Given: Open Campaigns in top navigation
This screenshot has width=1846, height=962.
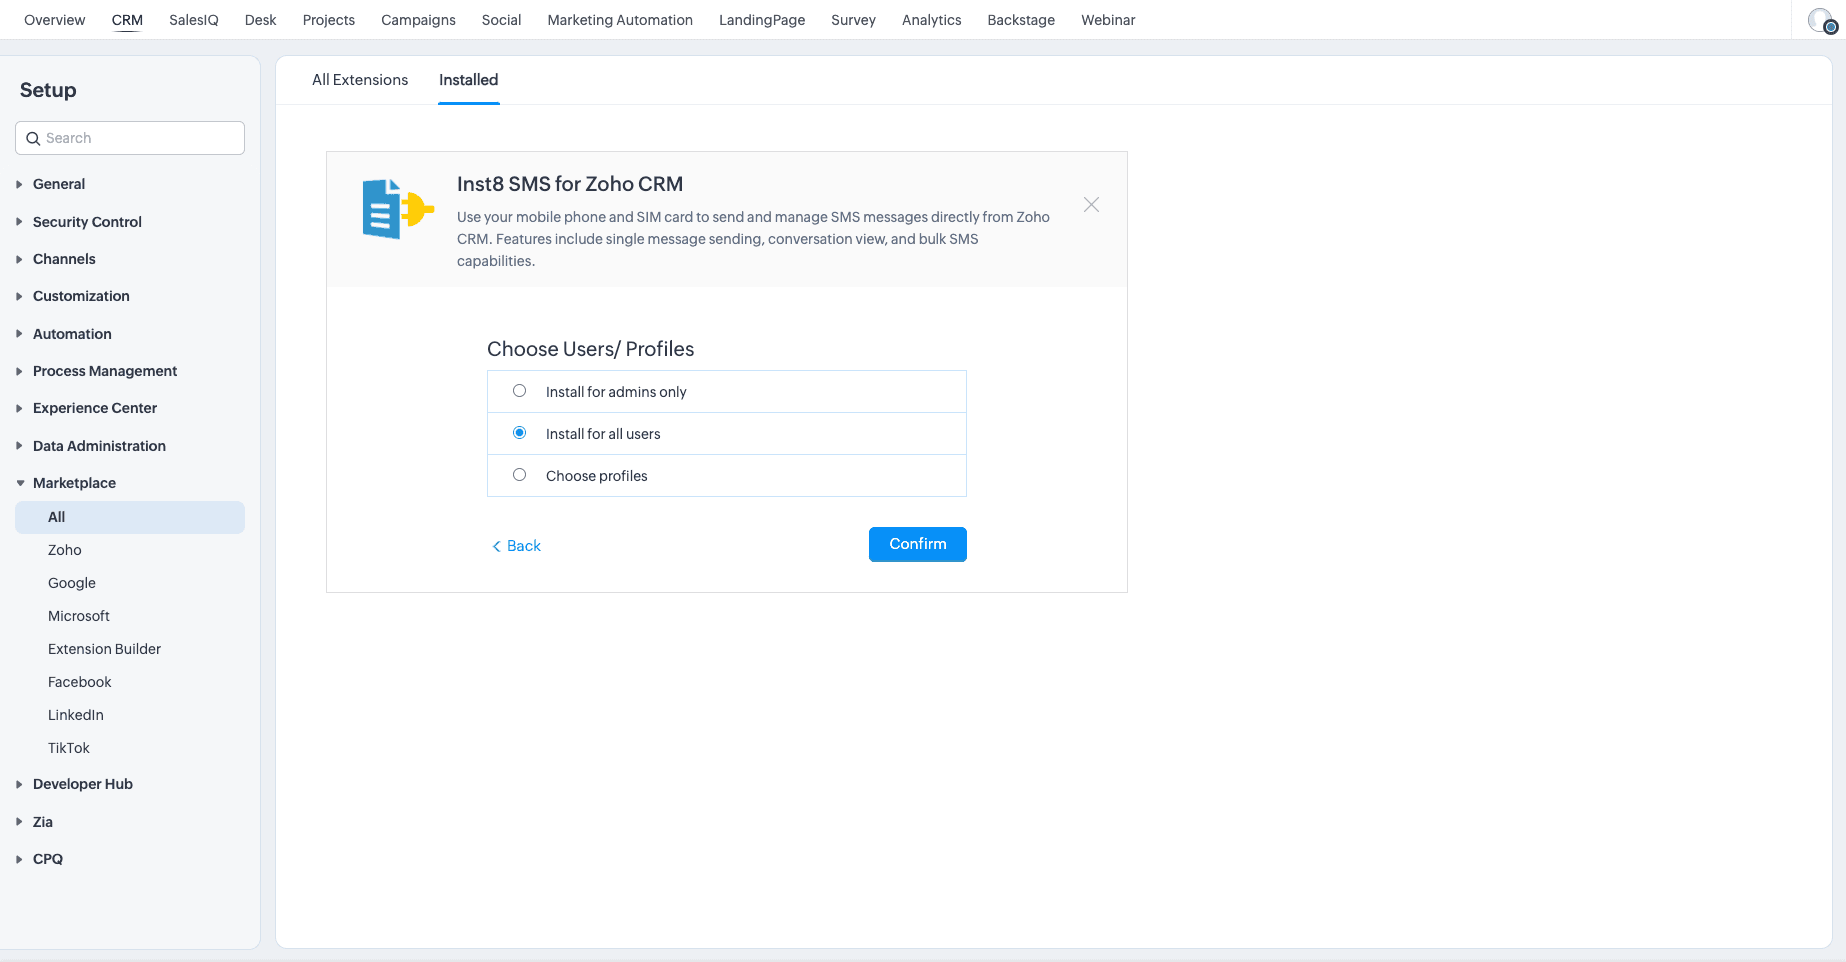Looking at the screenshot, I should pyautogui.click(x=418, y=20).
